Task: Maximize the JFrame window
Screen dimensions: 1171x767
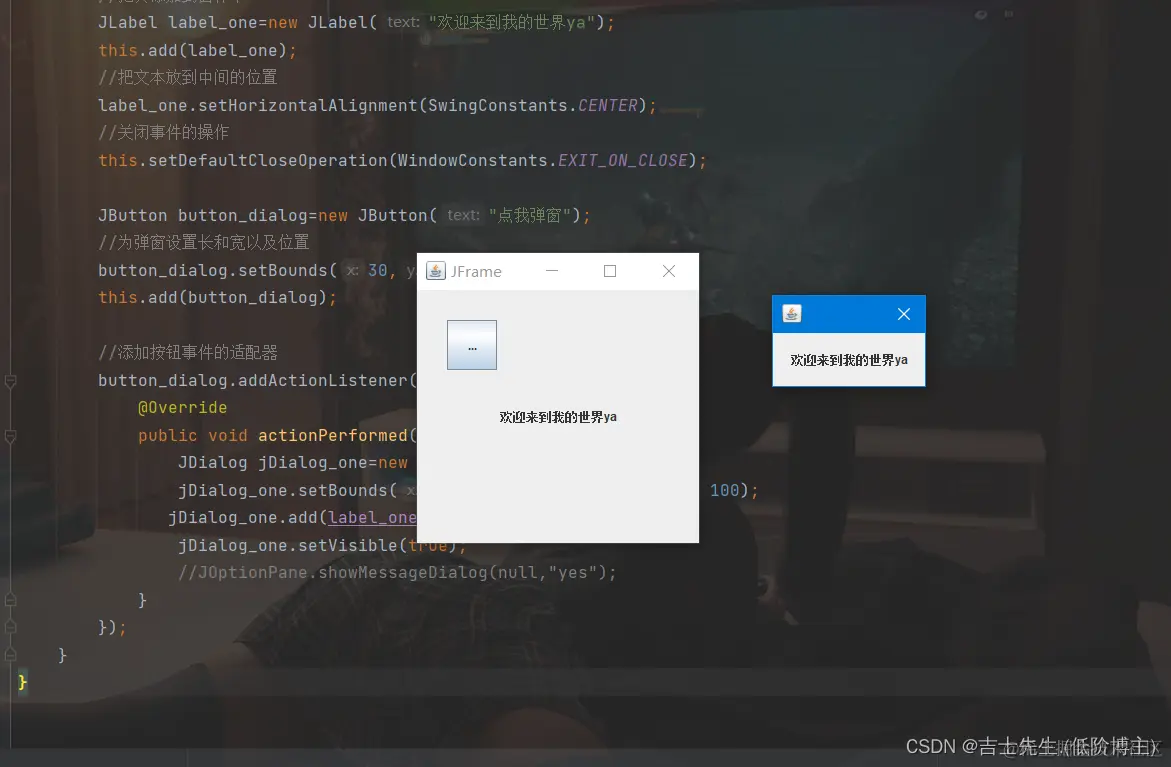Action: pos(610,270)
